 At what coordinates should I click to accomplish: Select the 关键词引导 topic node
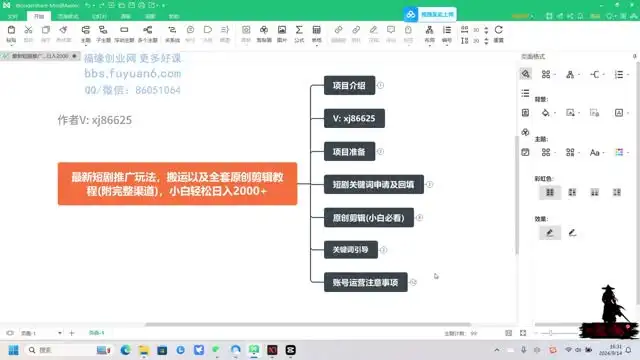[351, 249]
